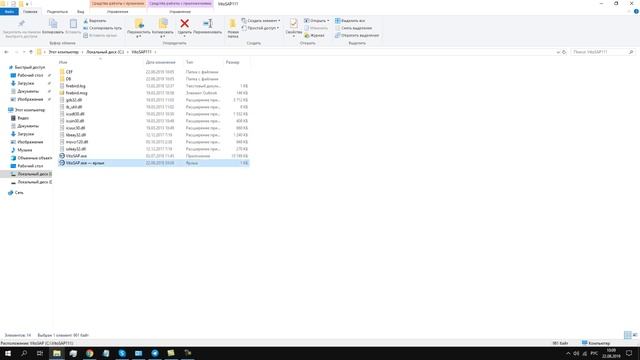Click Выделить все (Select all) command

coord(350,20)
